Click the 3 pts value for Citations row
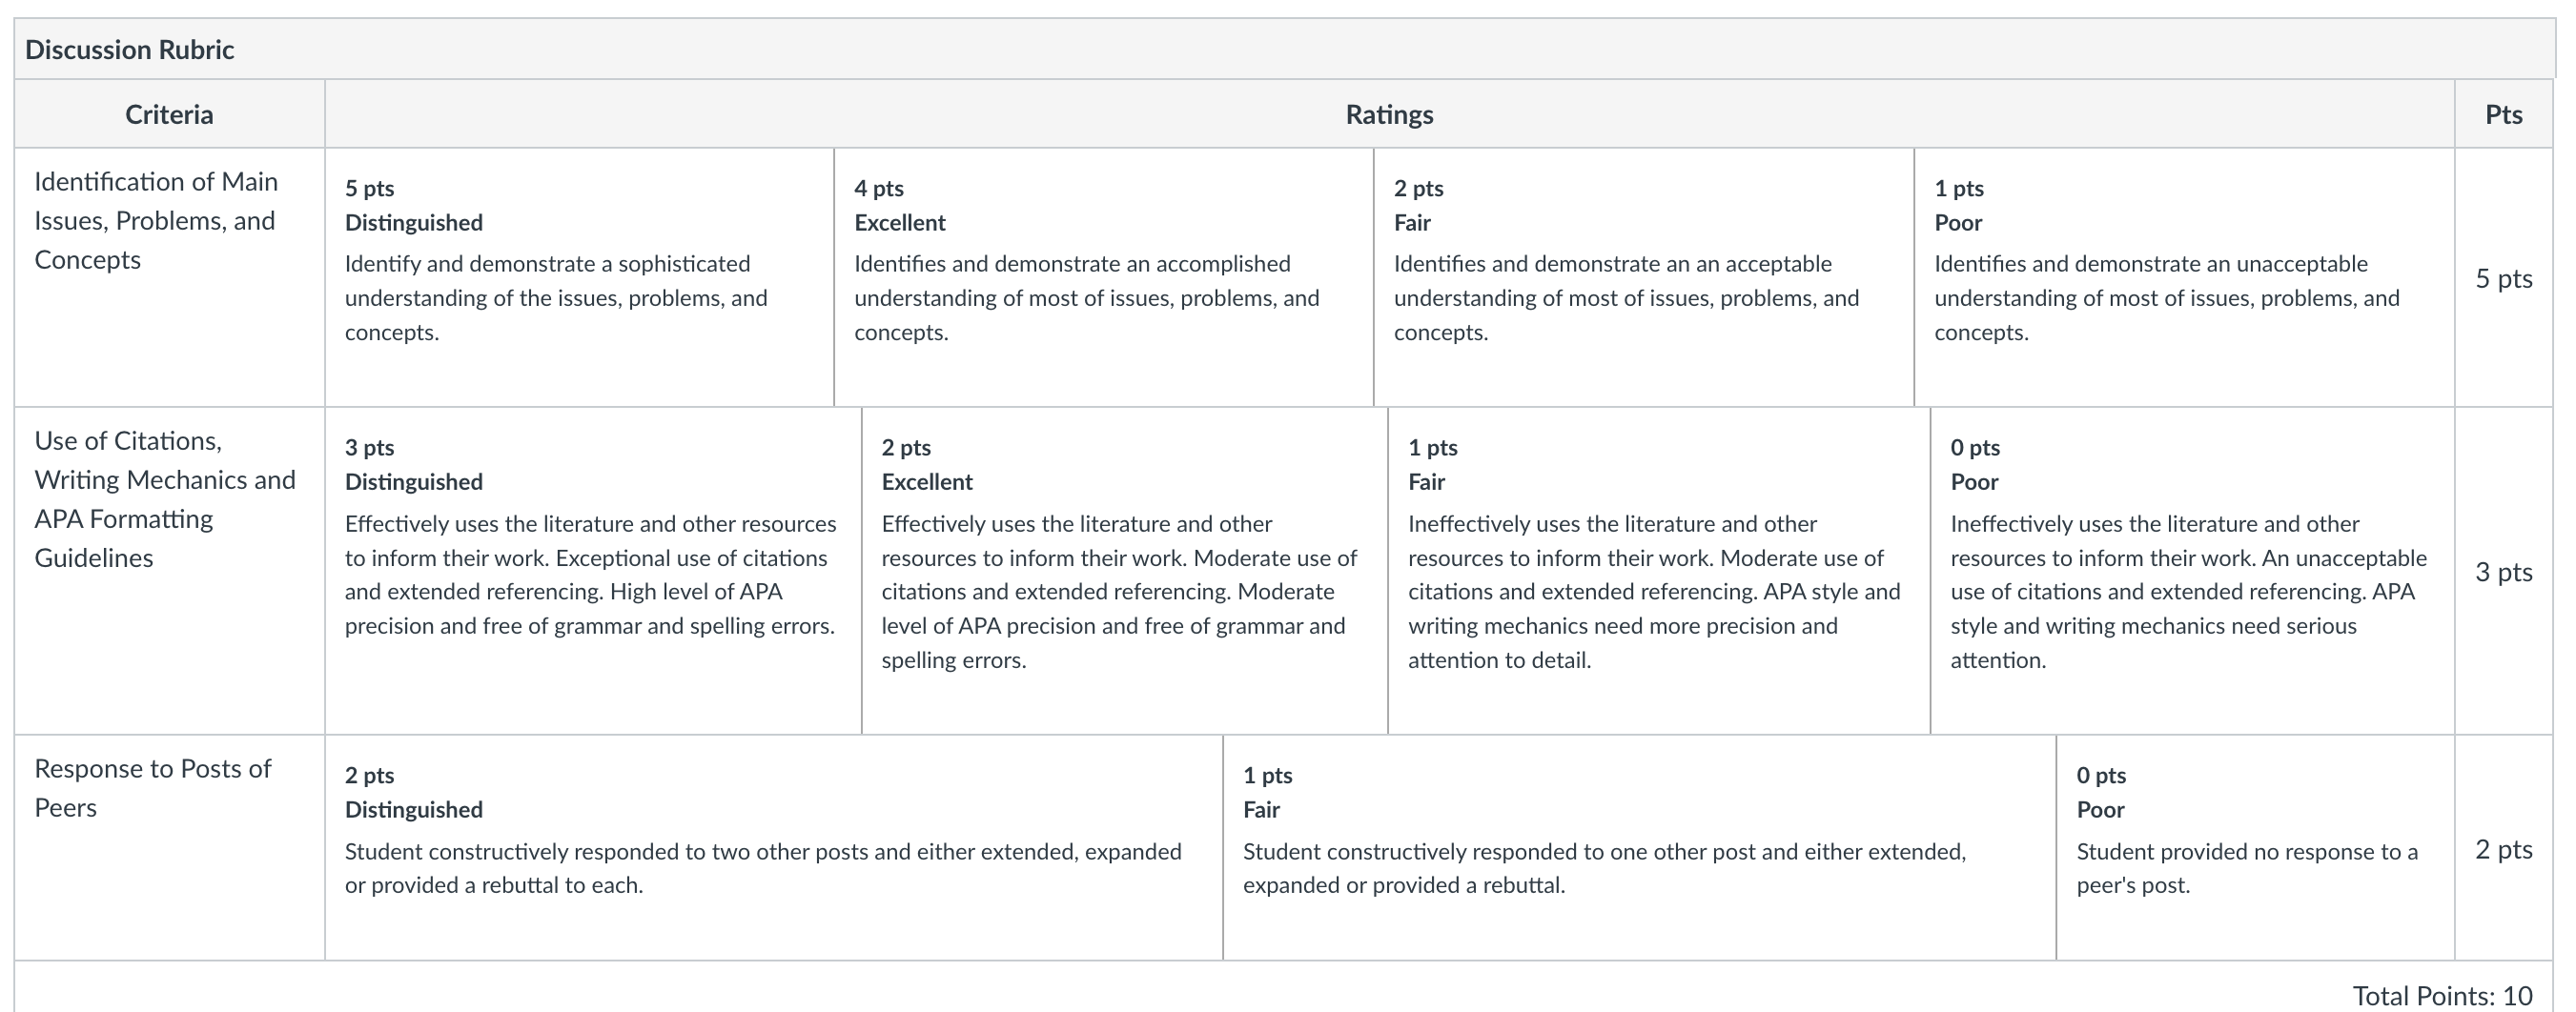 click(x=2503, y=572)
